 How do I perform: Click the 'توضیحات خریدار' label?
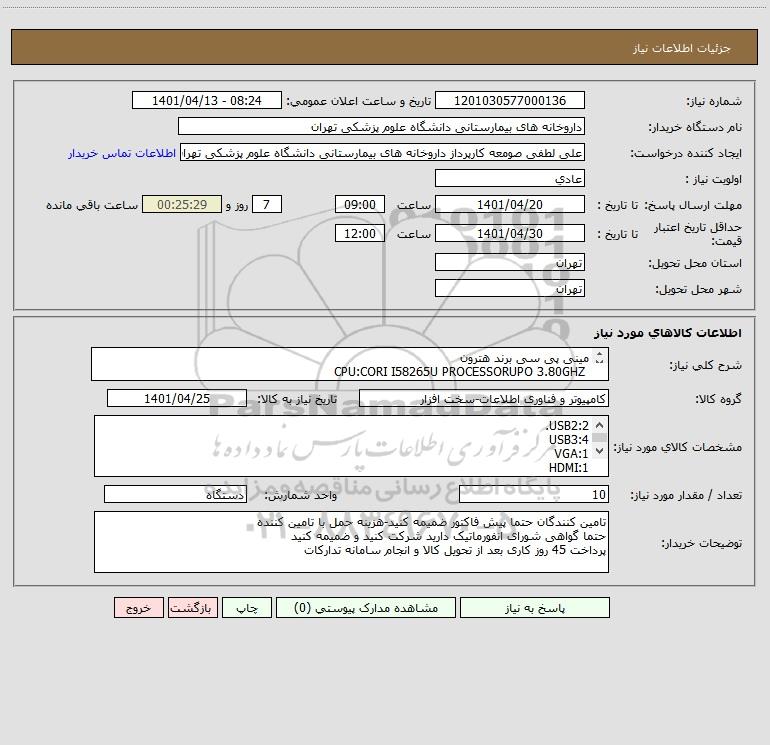(x=701, y=544)
